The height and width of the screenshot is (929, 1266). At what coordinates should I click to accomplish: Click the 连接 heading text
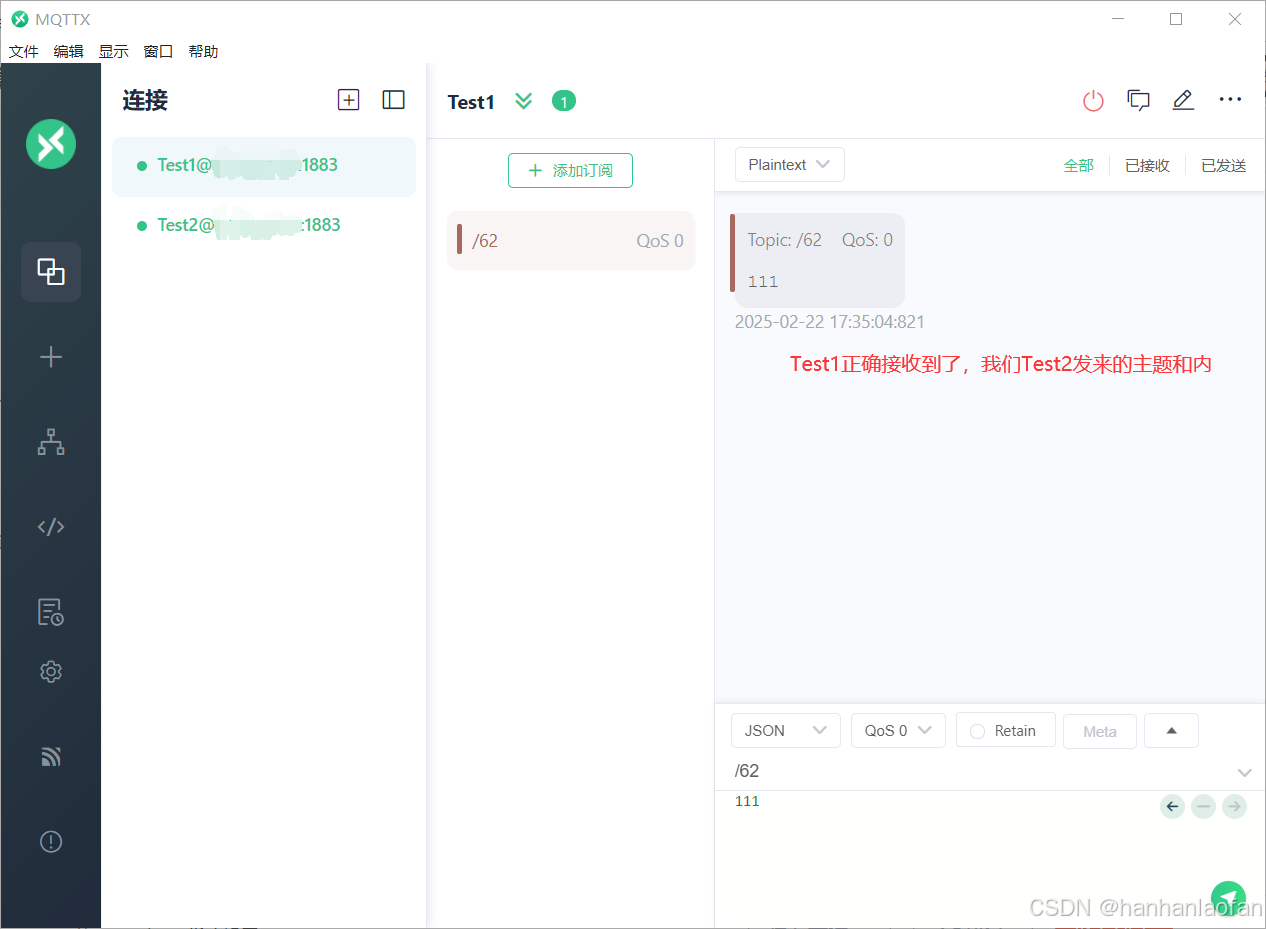(145, 100)
